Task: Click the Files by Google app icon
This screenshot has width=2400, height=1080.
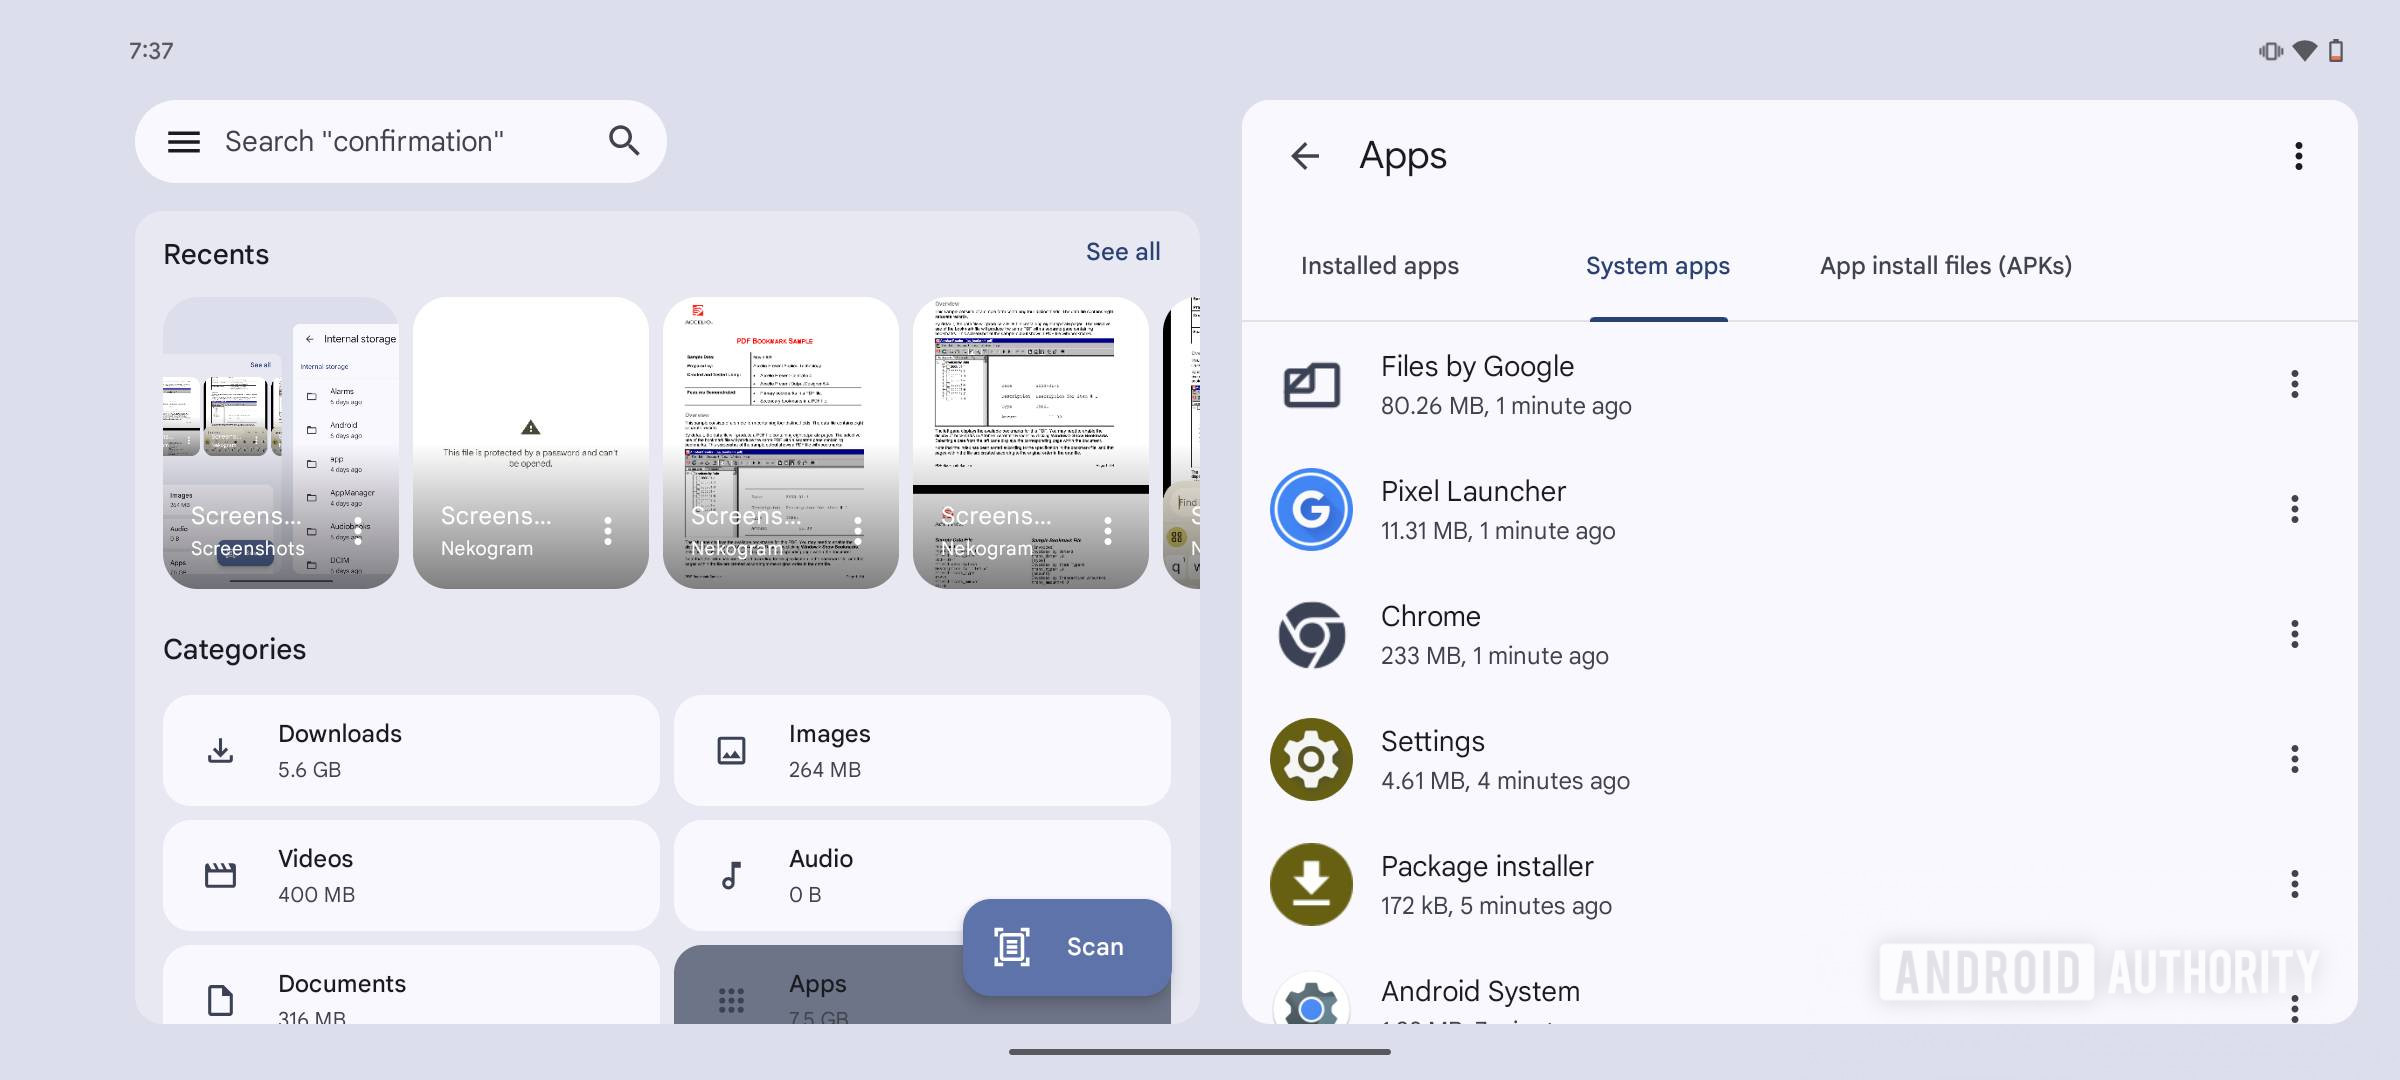Action: [1310, 382]
